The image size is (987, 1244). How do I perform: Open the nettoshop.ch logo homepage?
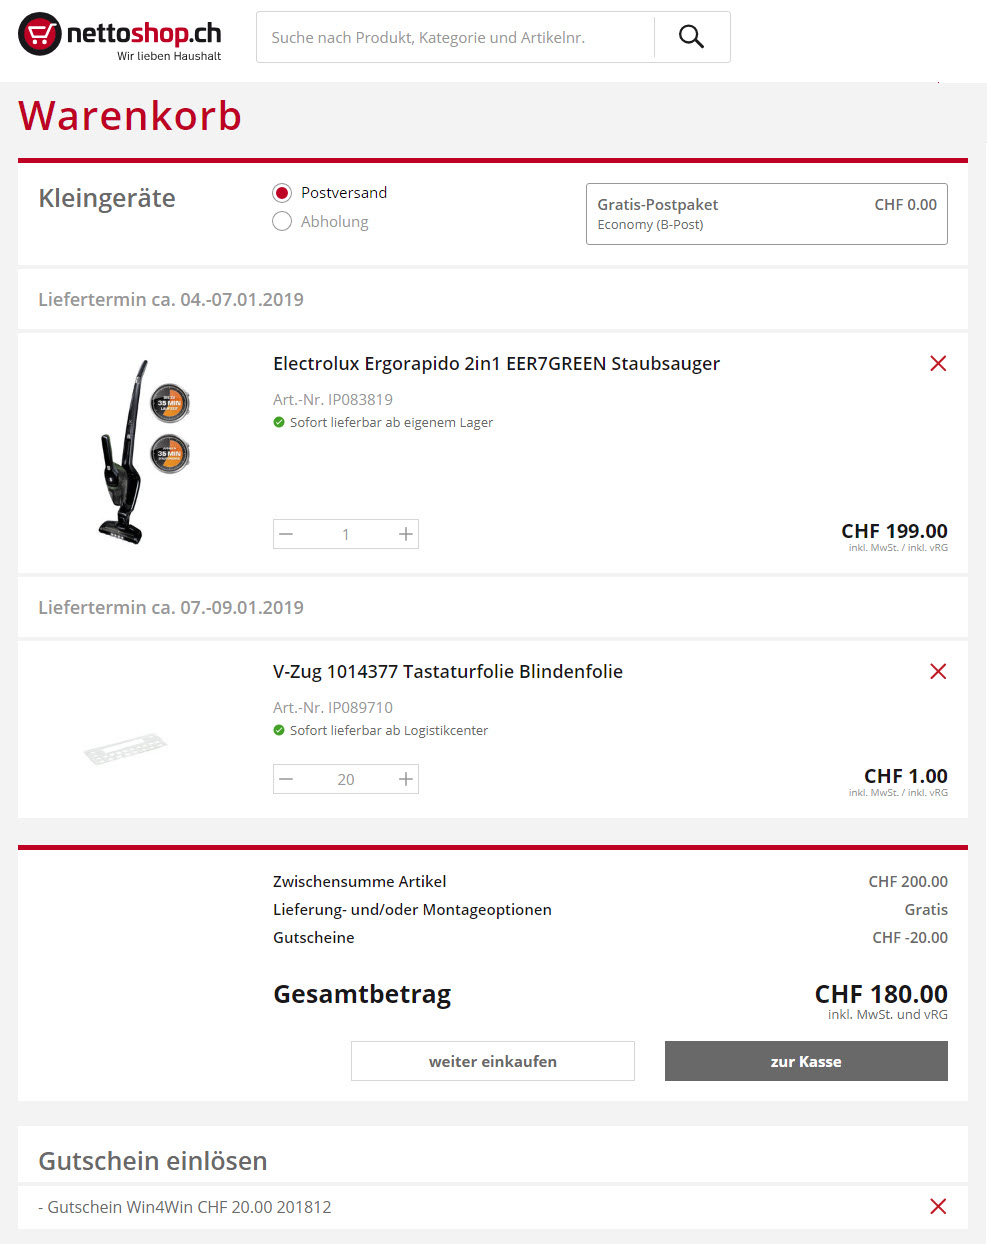click(x=120, y=36)
